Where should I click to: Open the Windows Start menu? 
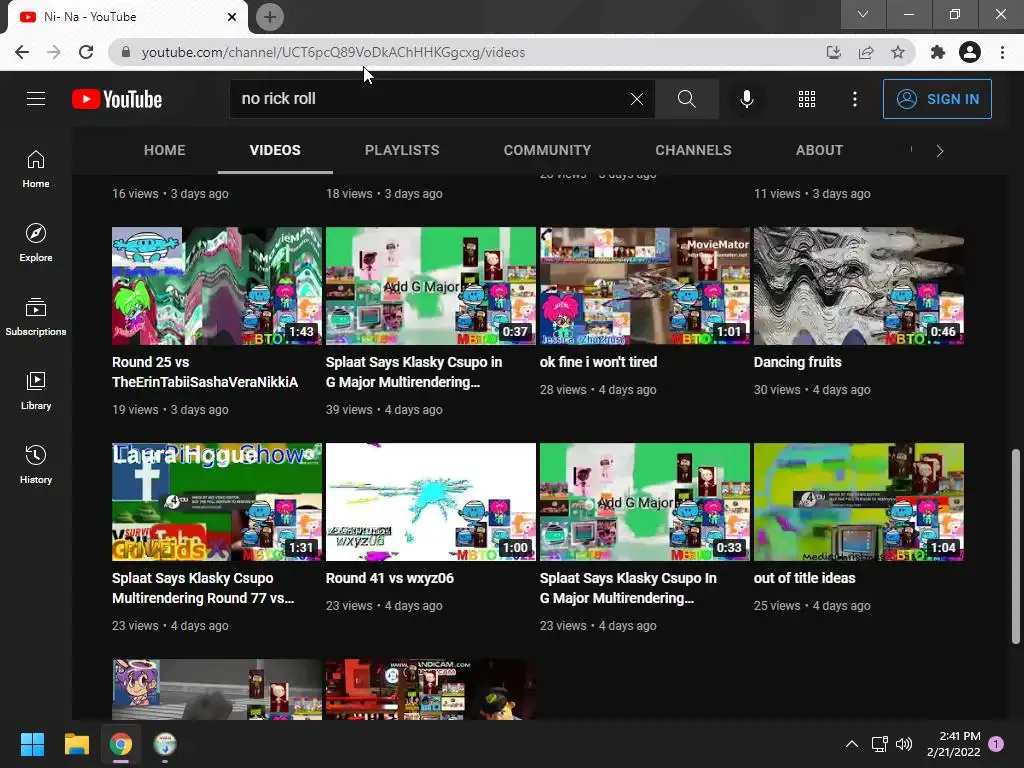point(32,744)
